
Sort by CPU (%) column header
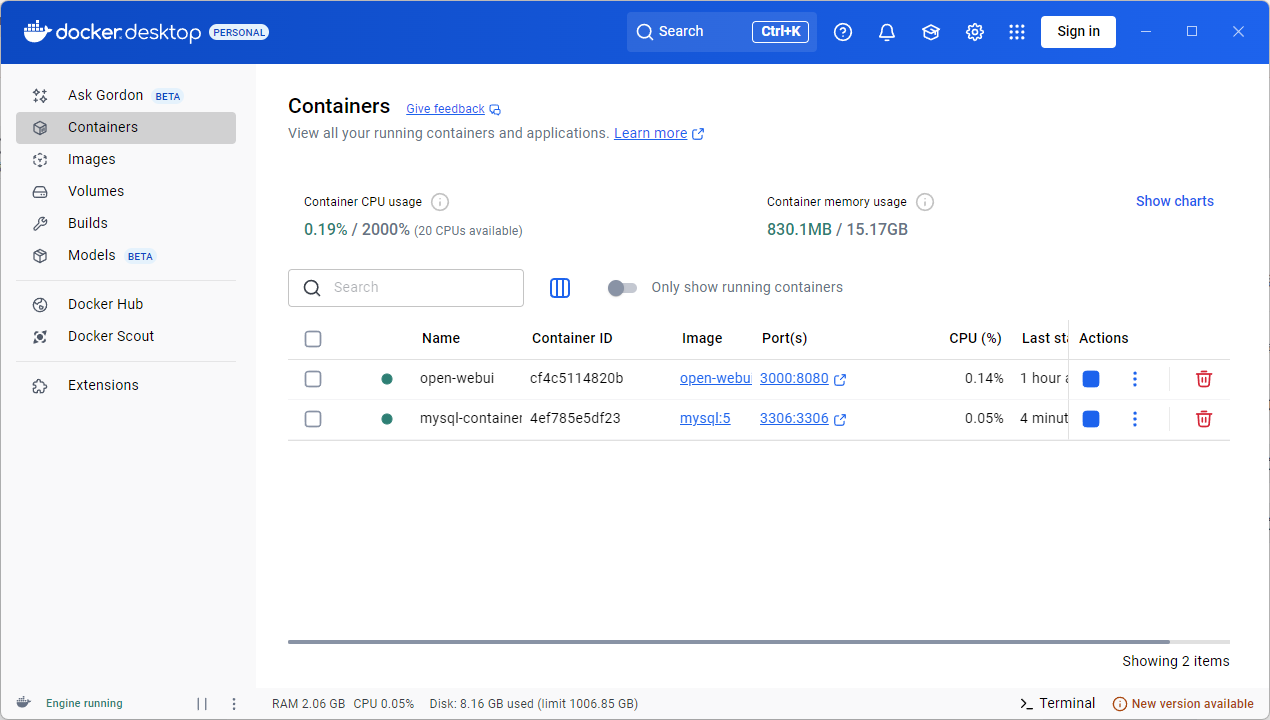click(975, 339)
